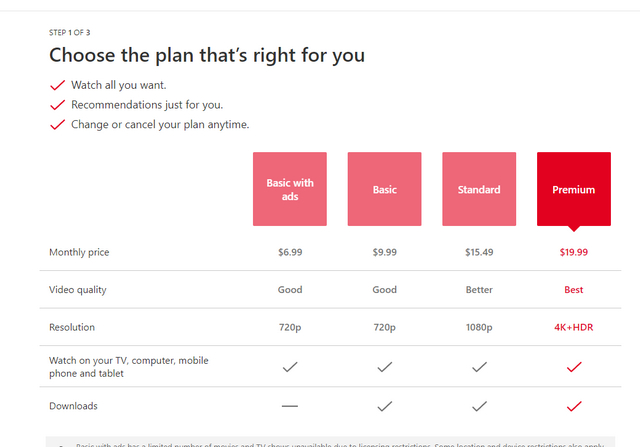The width and height of the screenshot is (640, 447).
Task: Click the Choose the plan heading
Action: (x=207, y=56)
